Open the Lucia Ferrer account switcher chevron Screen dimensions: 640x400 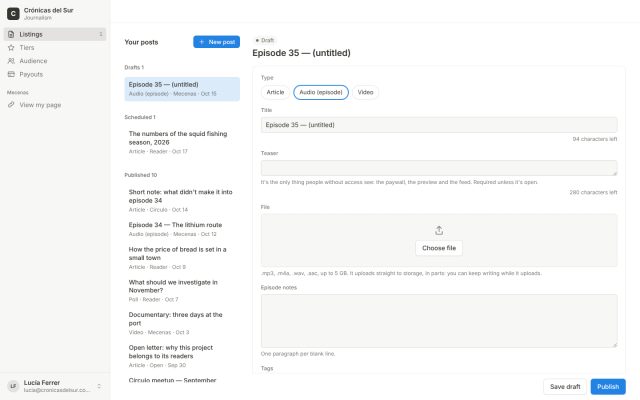(99, 386)
